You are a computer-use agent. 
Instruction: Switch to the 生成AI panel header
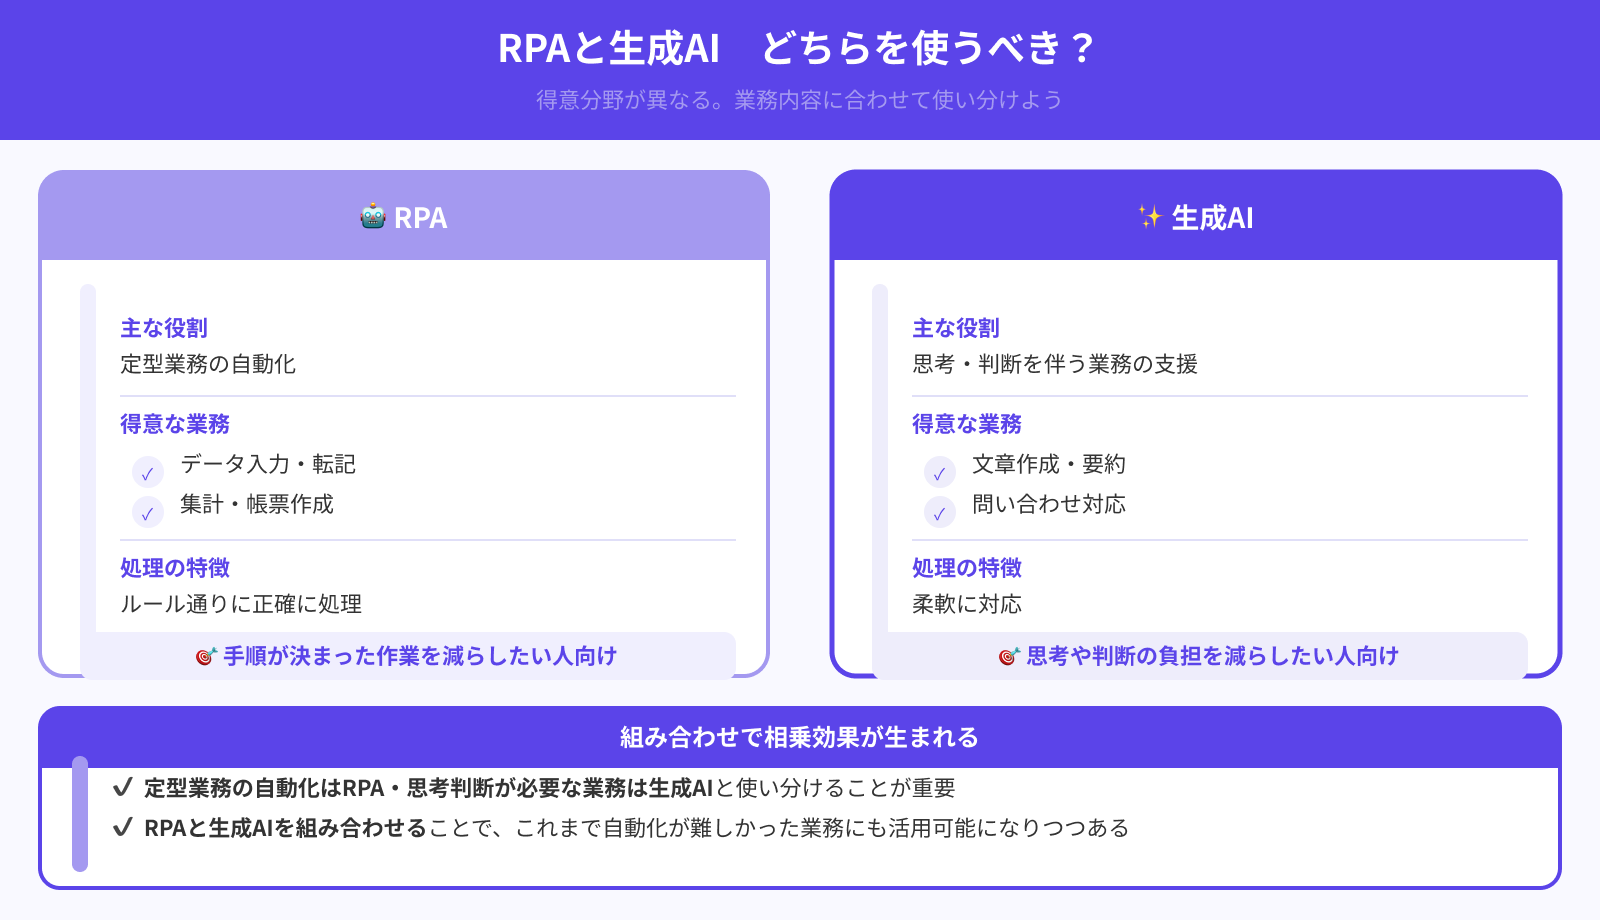[x=1196, y=216]
